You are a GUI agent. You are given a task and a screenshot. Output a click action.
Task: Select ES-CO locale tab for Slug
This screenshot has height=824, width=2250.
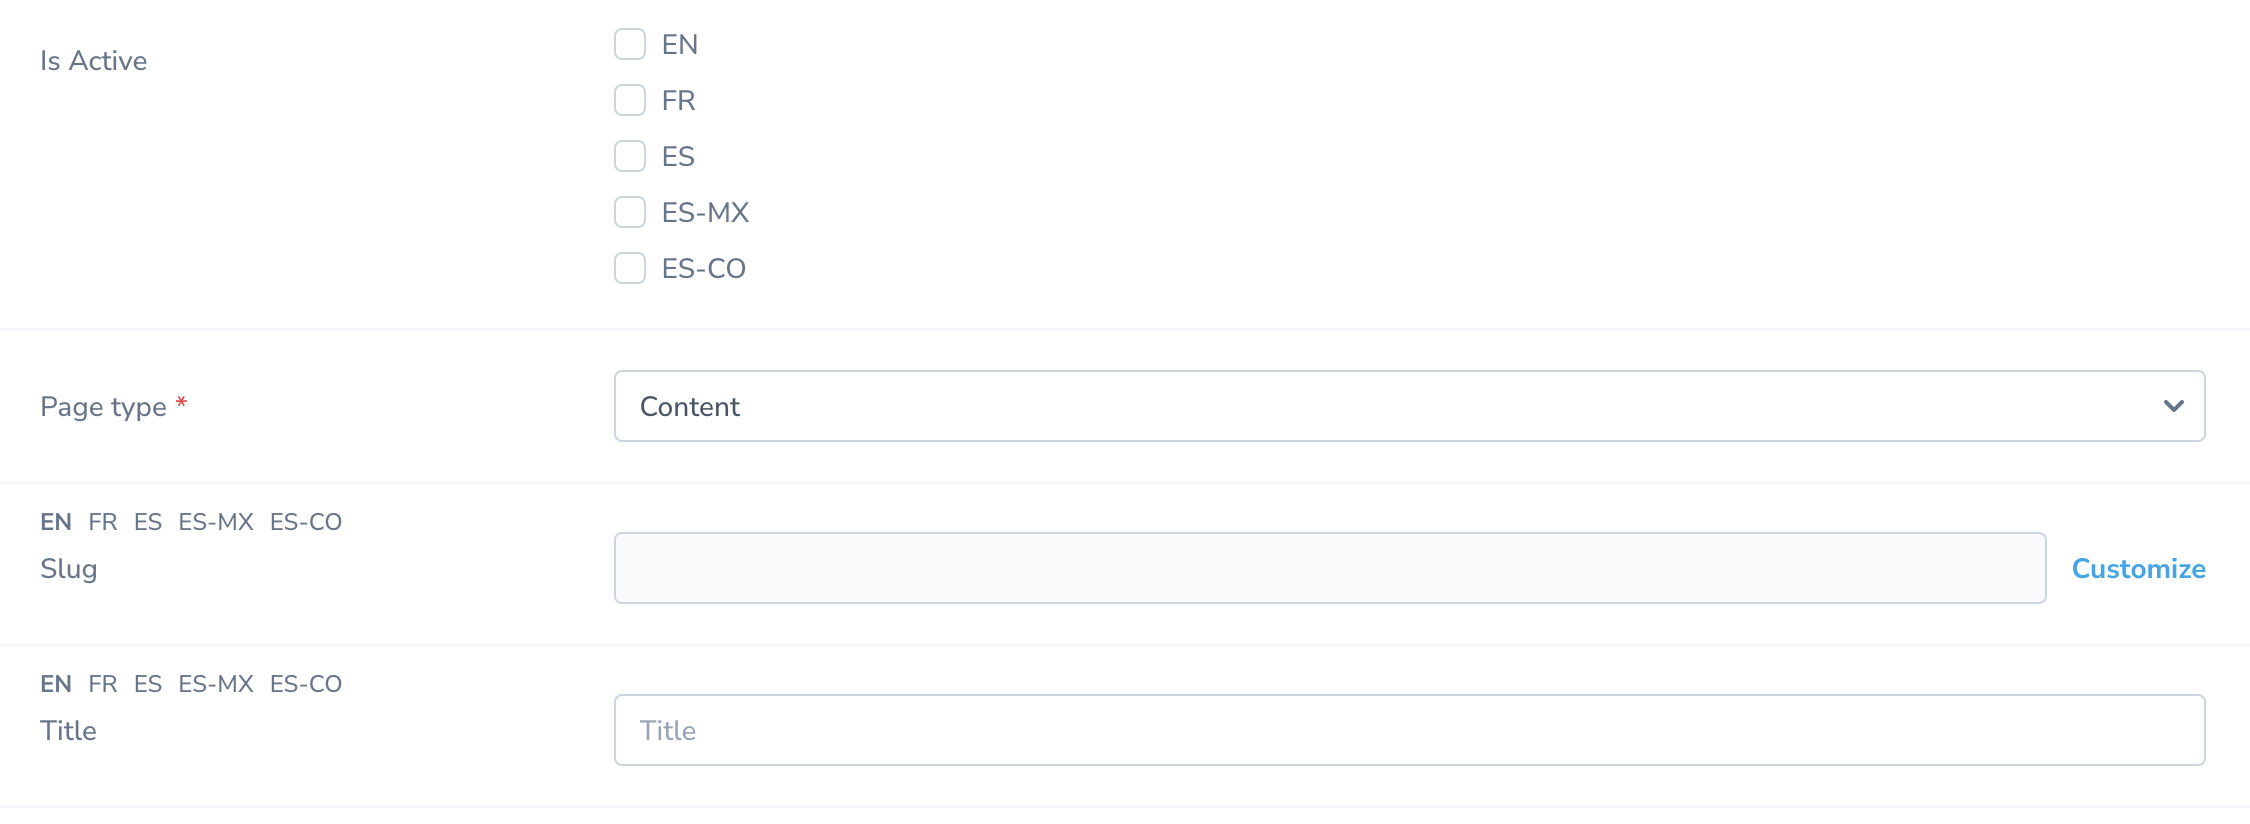click(x=306, y=522)
